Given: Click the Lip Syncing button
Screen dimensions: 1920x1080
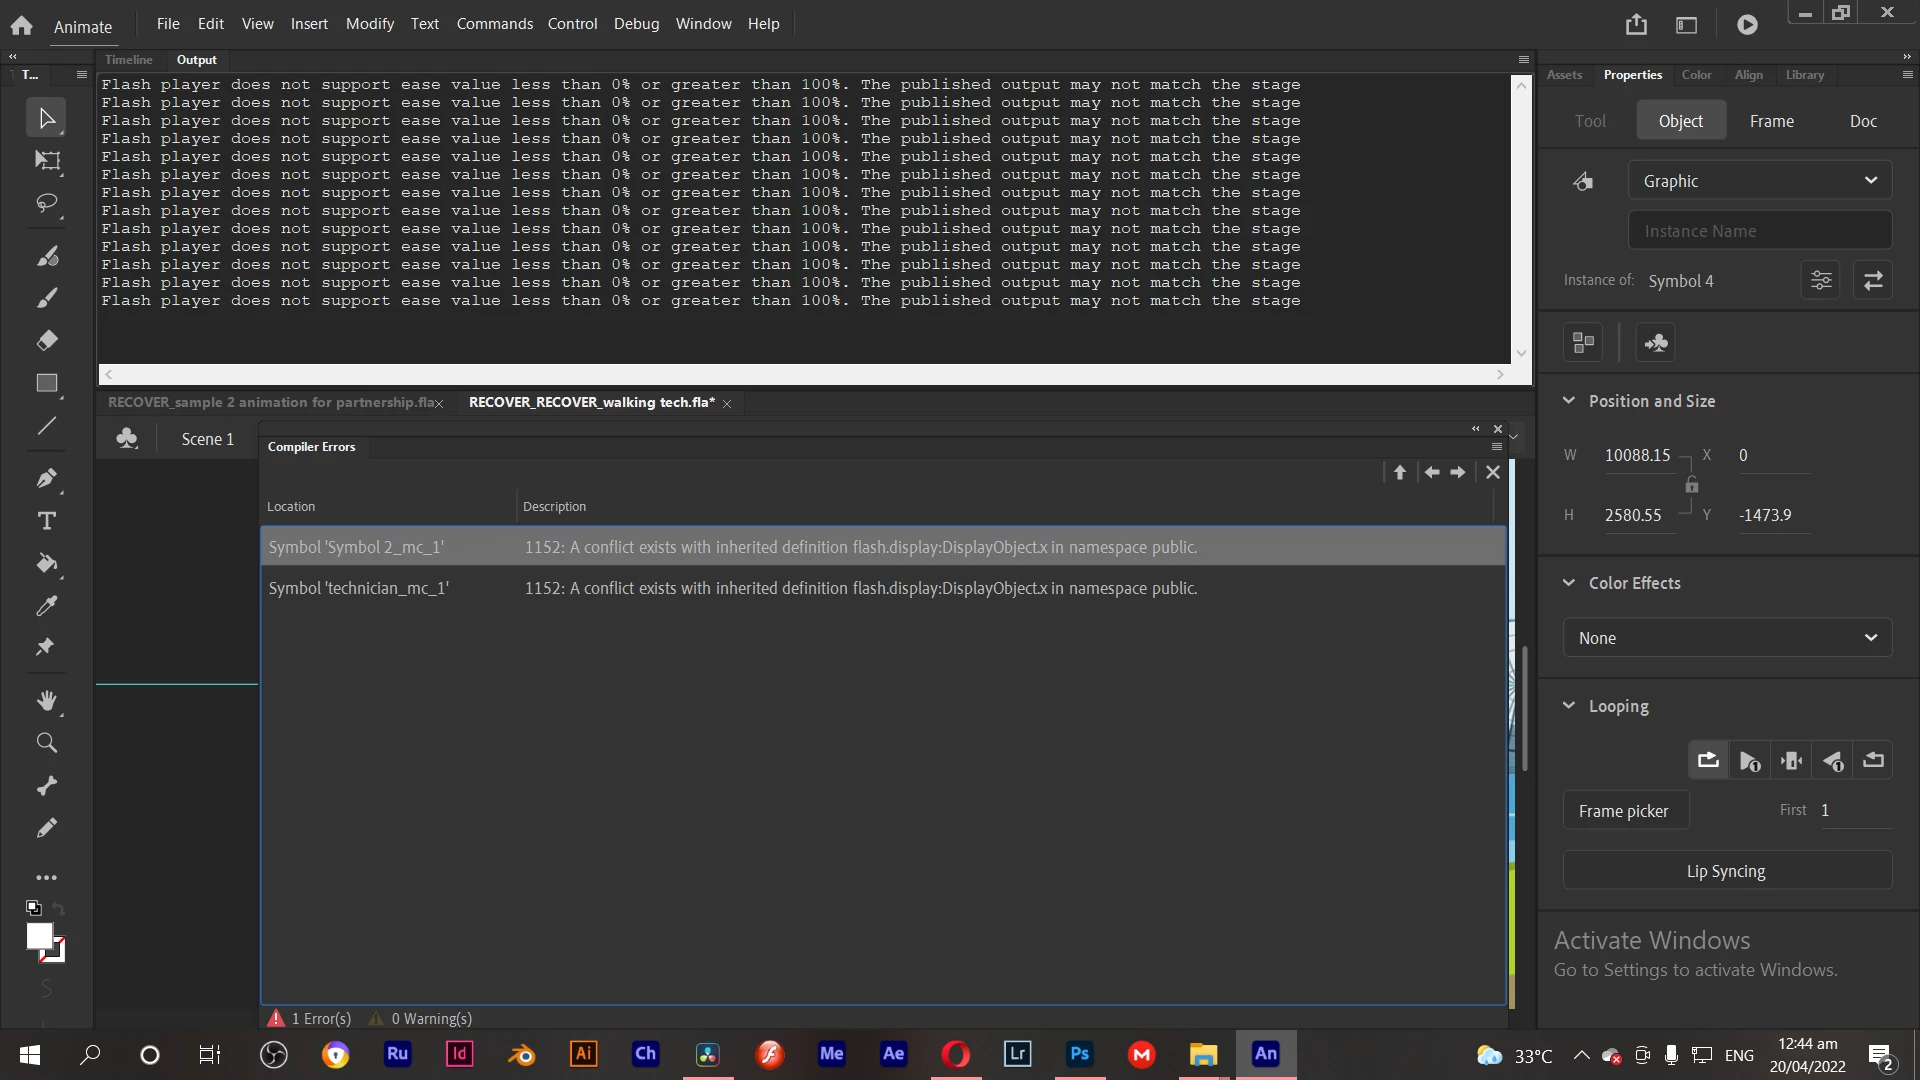Looking at the screenshot, I should point(1726,871).
